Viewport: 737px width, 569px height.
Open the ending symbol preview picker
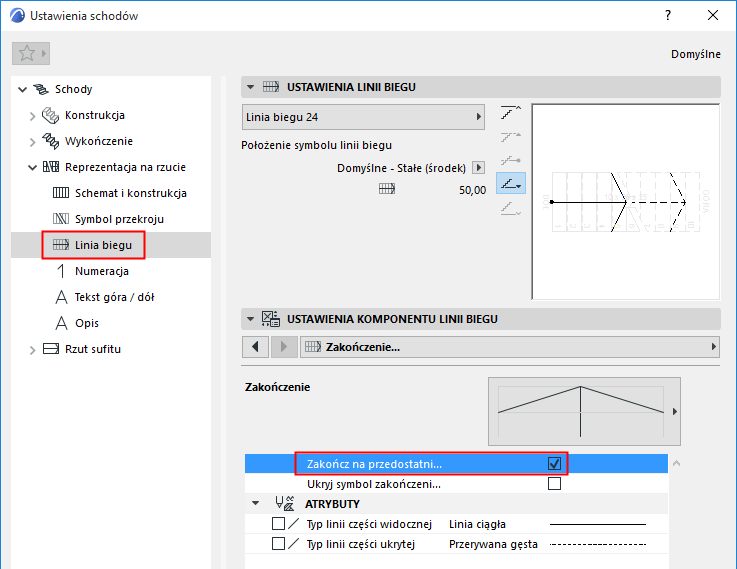584,411
